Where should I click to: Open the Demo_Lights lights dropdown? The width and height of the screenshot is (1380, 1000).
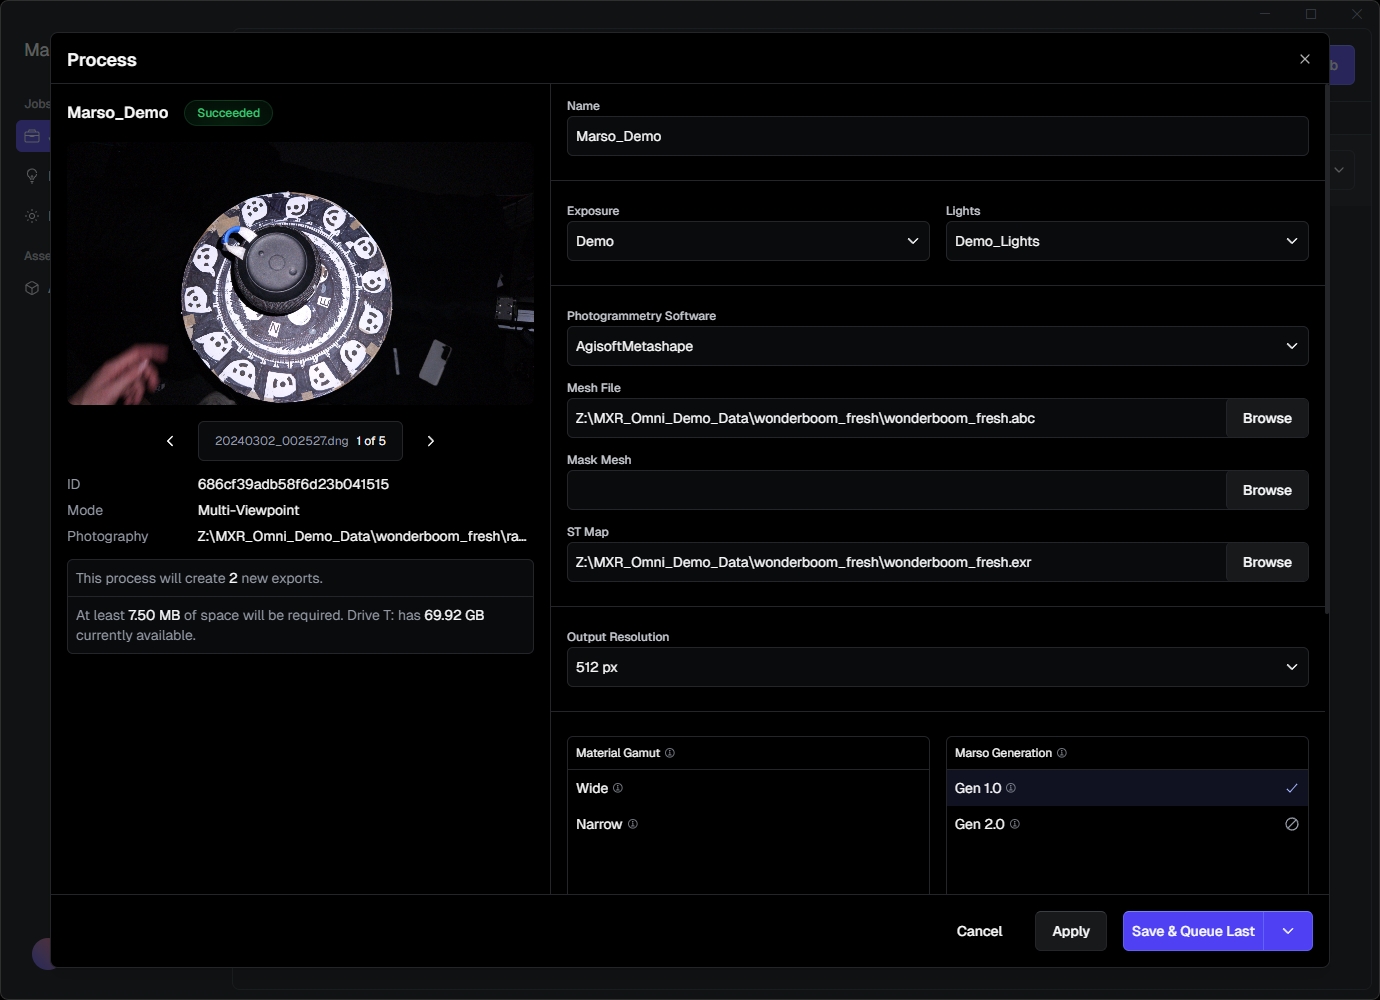coord(1126,241)
